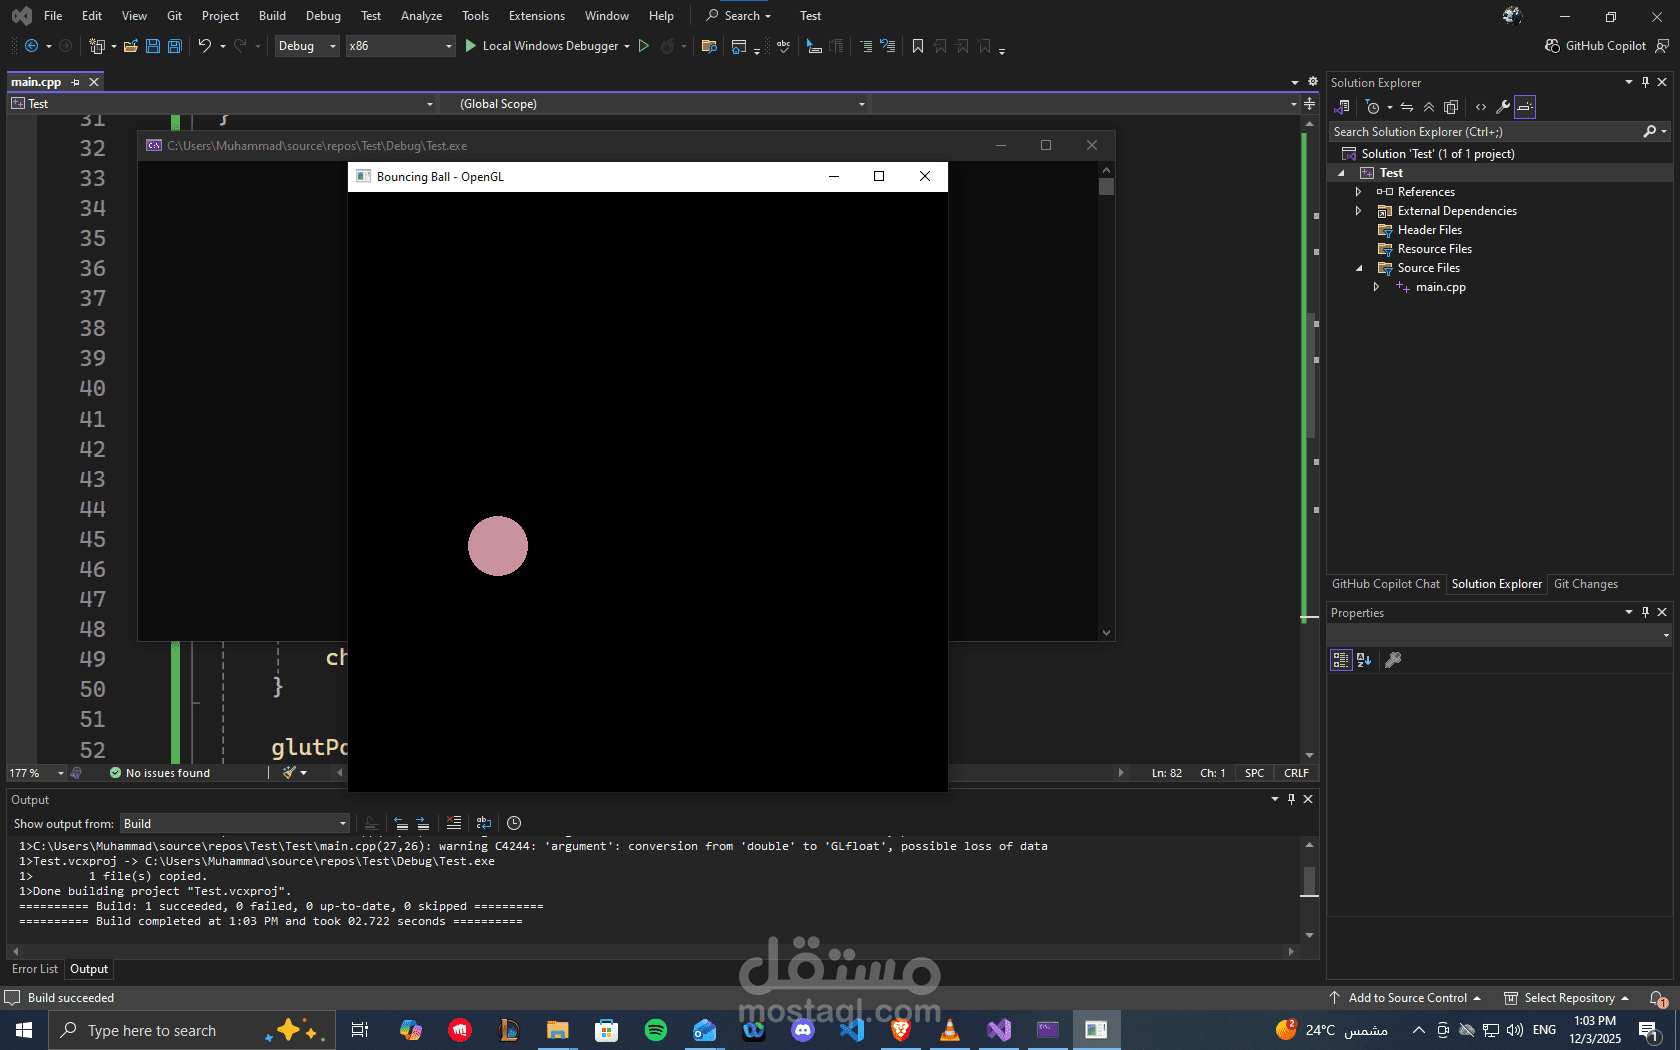Open the x86 platform dropdown
The image size is (1680, 1050).
400,46
